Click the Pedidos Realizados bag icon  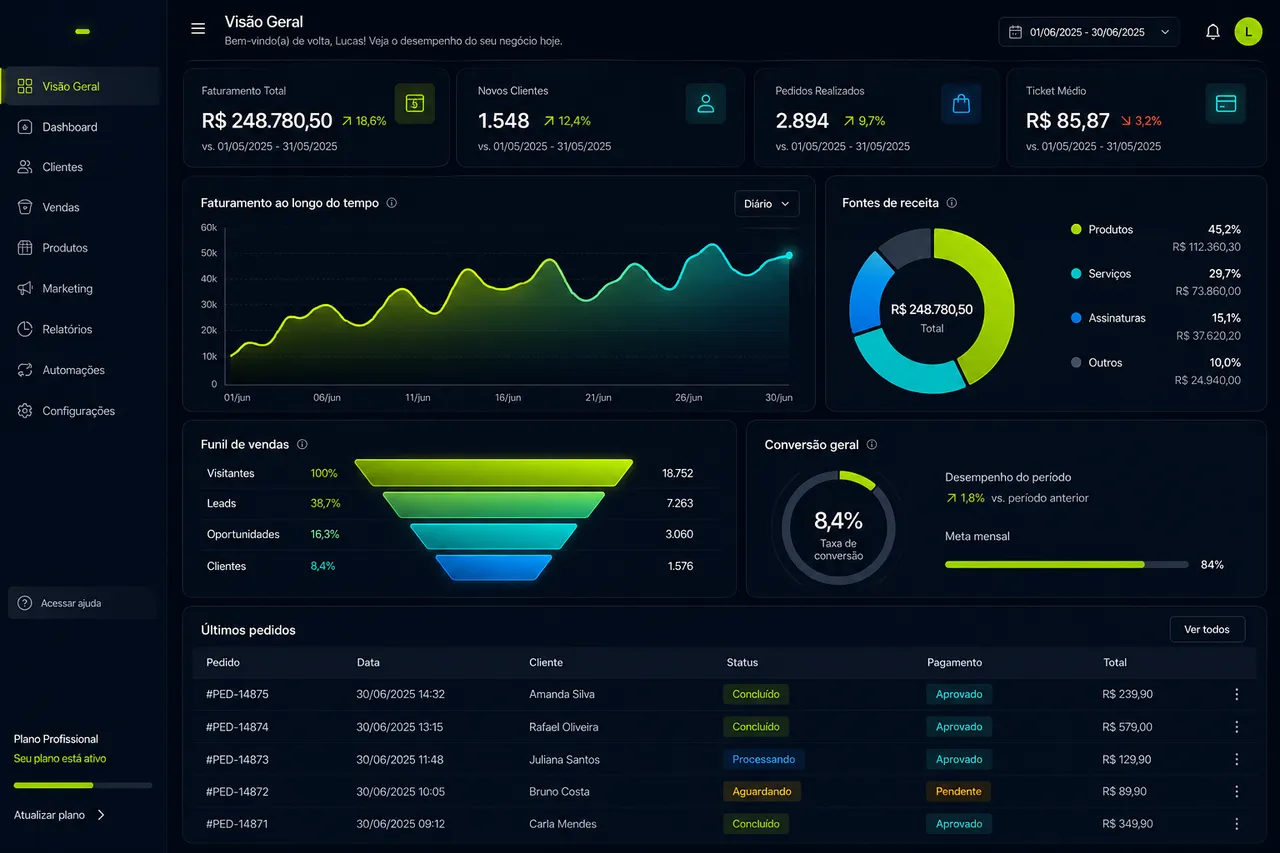961,103
